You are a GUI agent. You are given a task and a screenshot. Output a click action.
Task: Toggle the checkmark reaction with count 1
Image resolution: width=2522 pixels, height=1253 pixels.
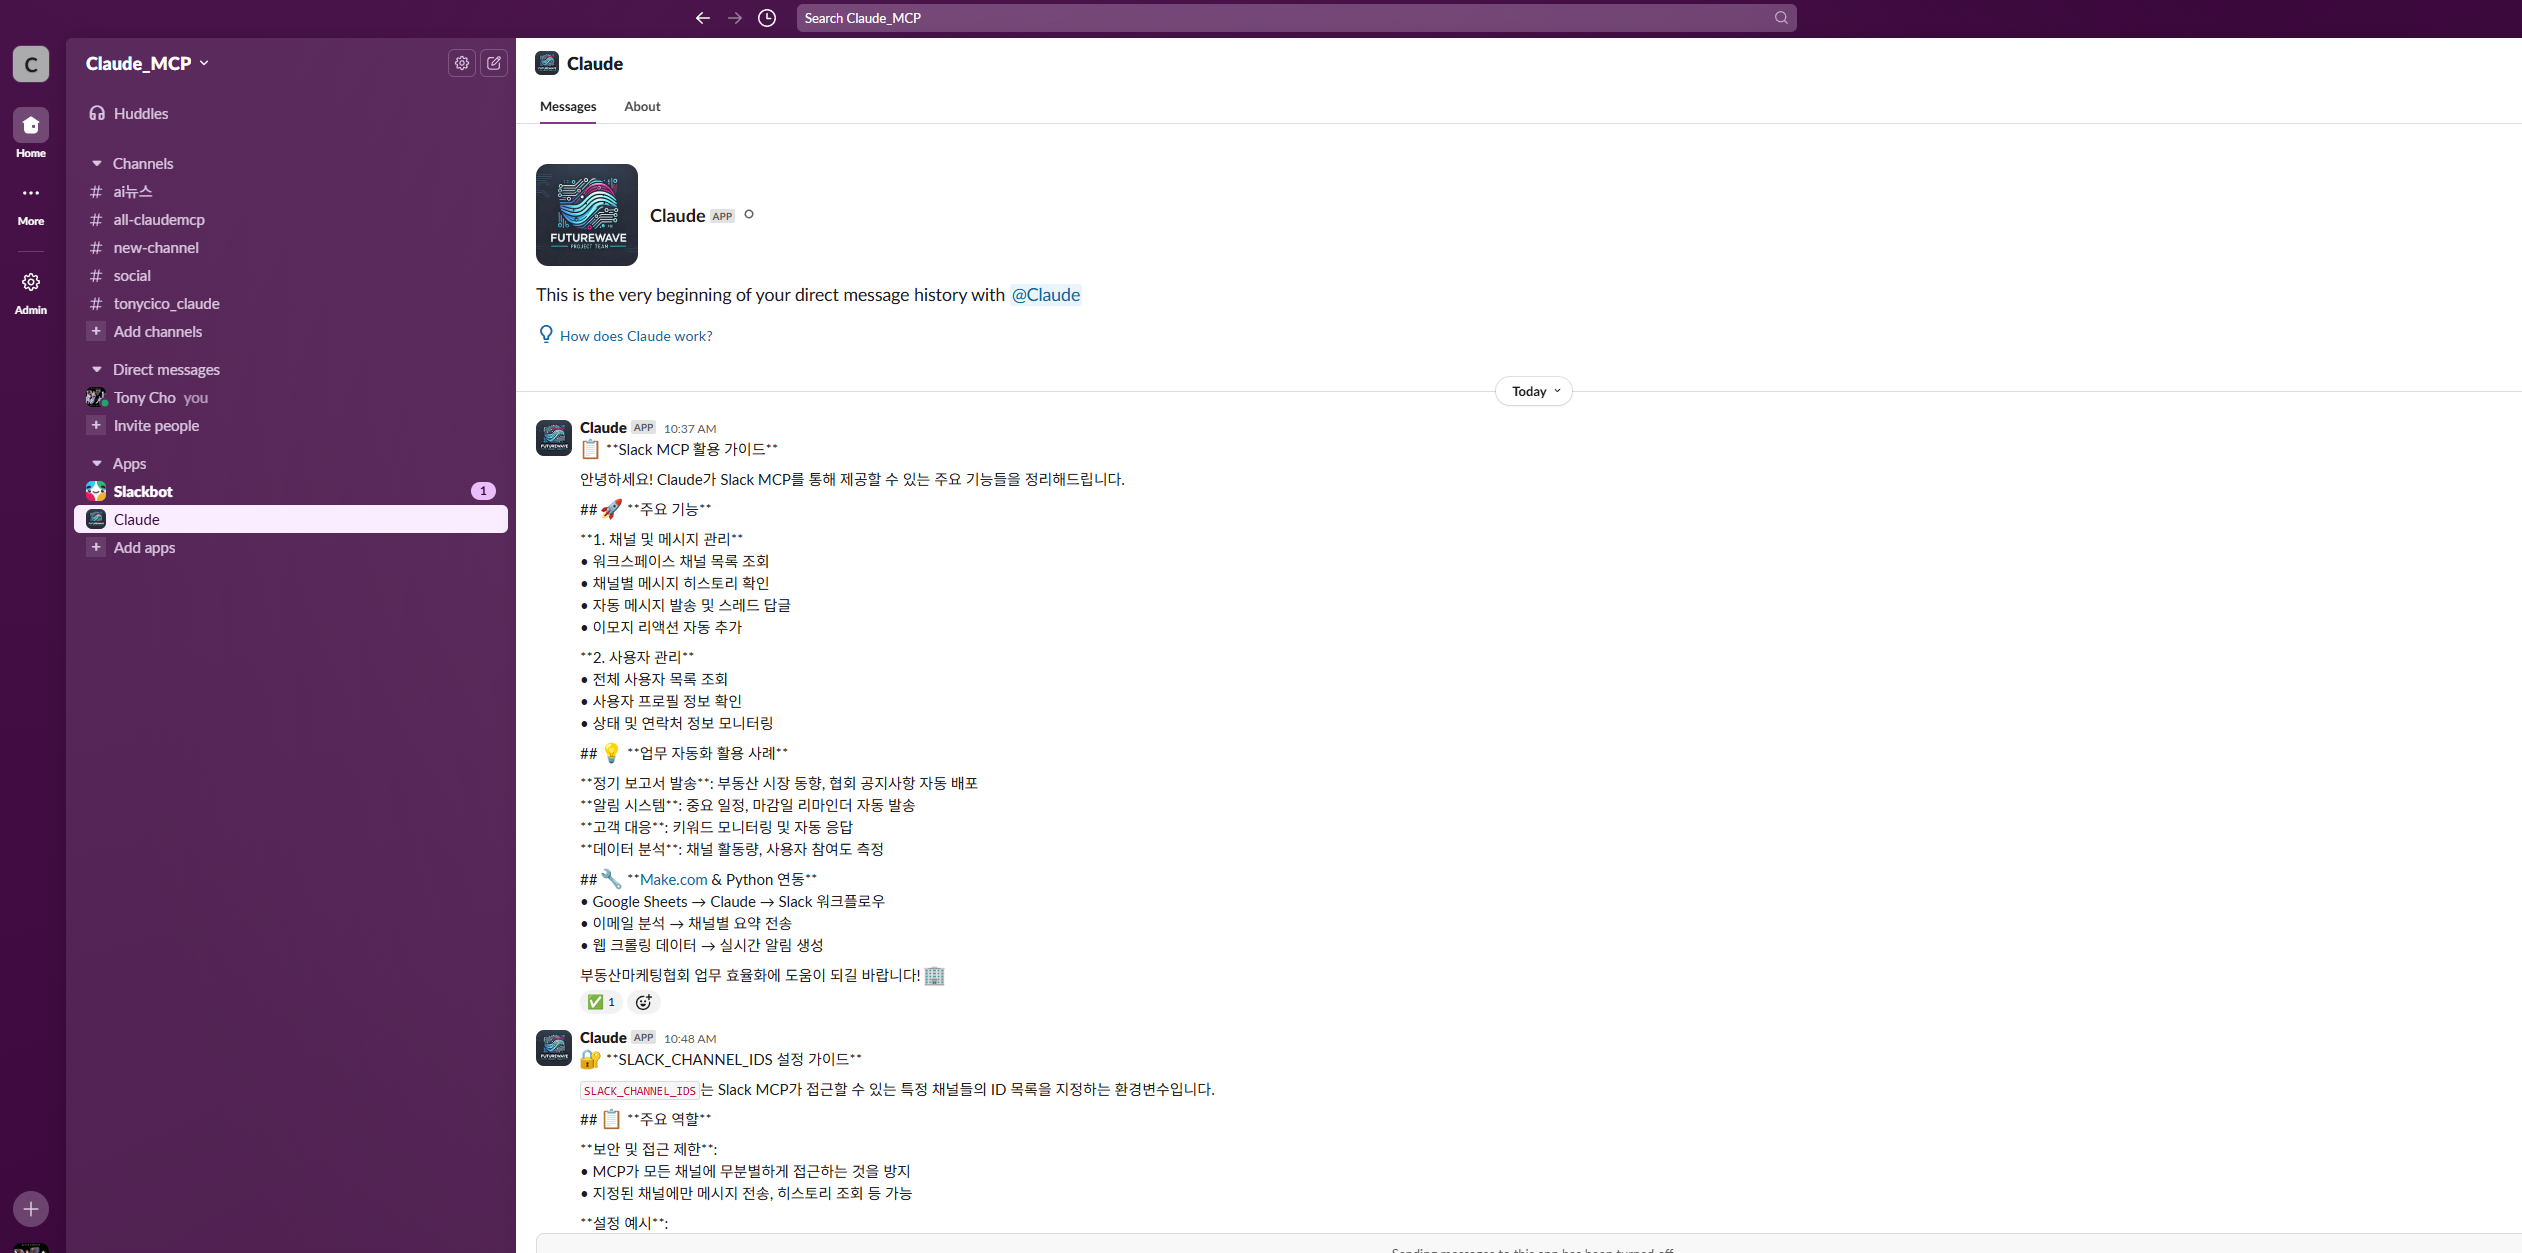pos(601,1002)
